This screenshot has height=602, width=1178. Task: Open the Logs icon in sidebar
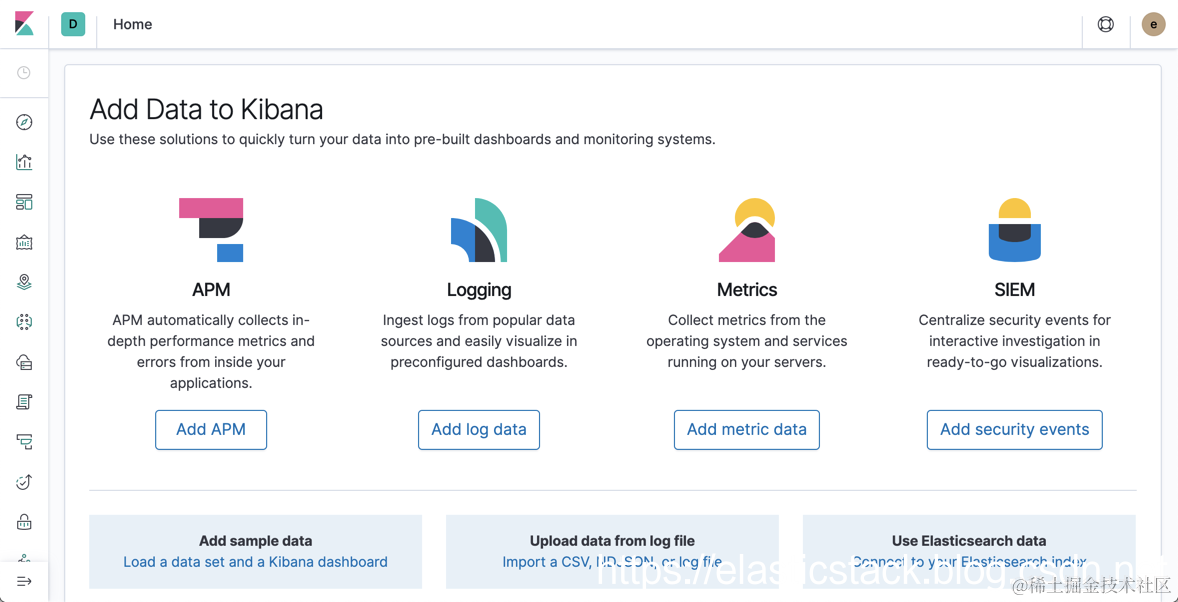click(24, 402)
